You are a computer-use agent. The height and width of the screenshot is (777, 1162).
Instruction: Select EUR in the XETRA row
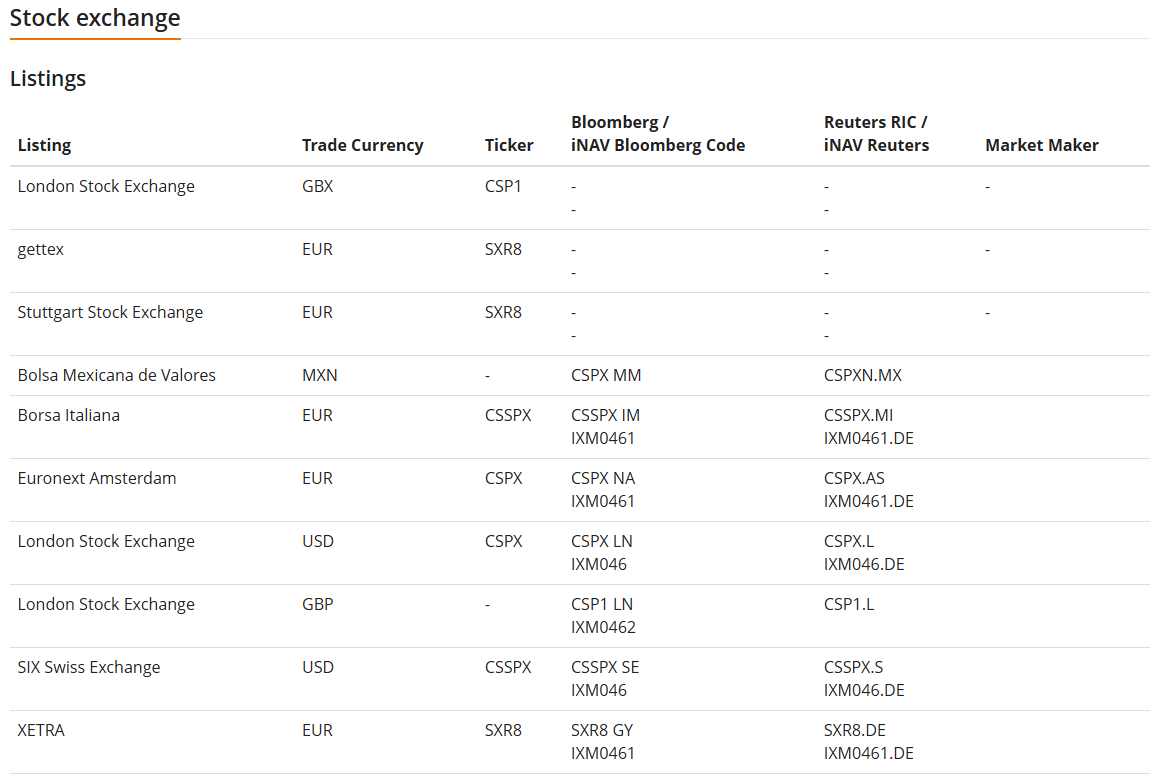(317, 730)
